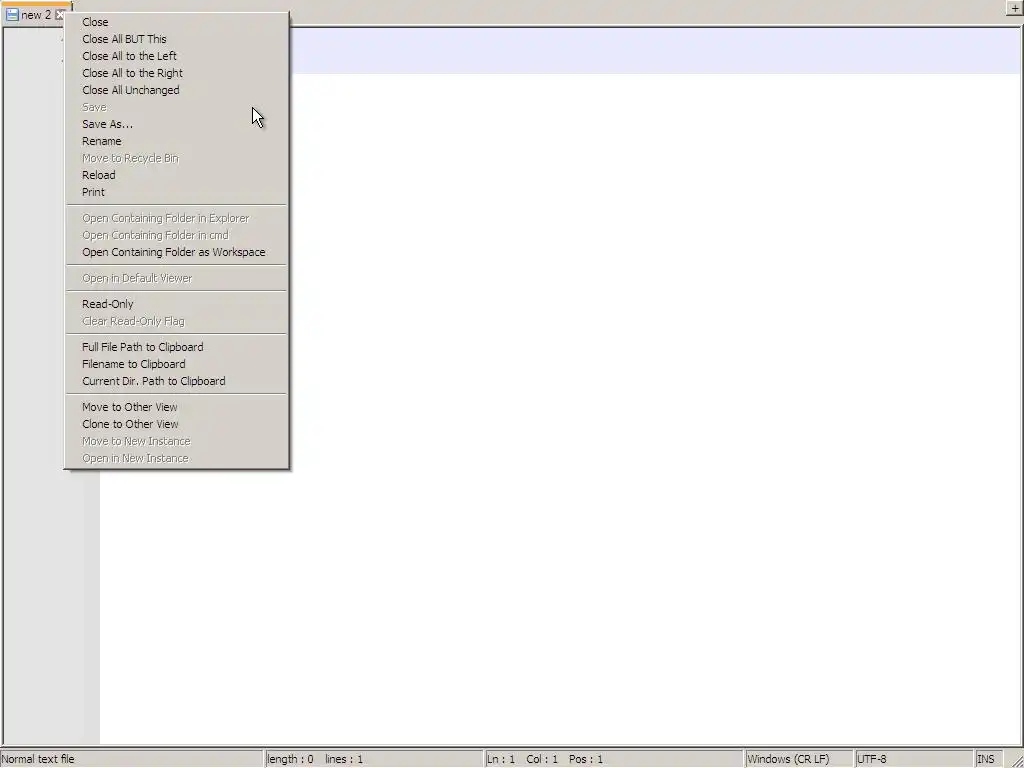Click the save icon on the new 2 tab
Image resolution: width=1024 pixels, height=768 pixels.
tap(12, 14)
